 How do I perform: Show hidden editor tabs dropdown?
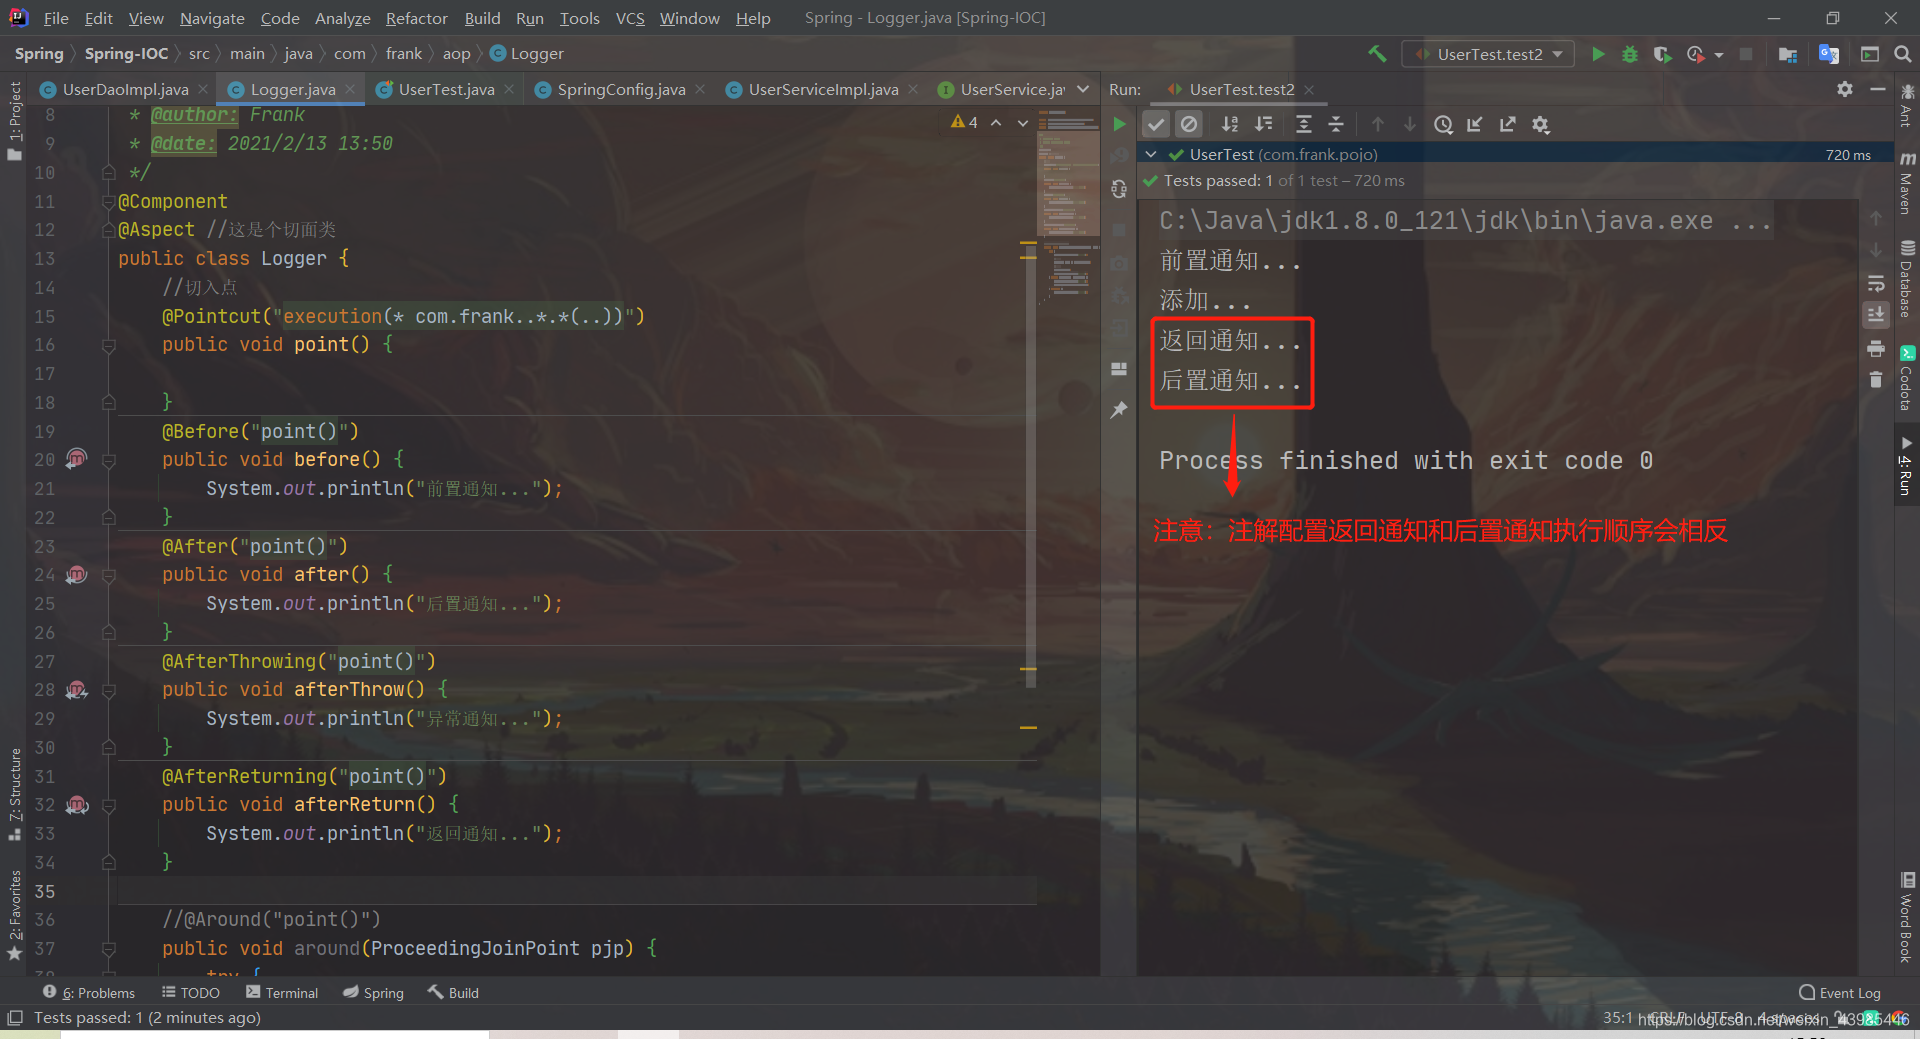[1083, 89]
